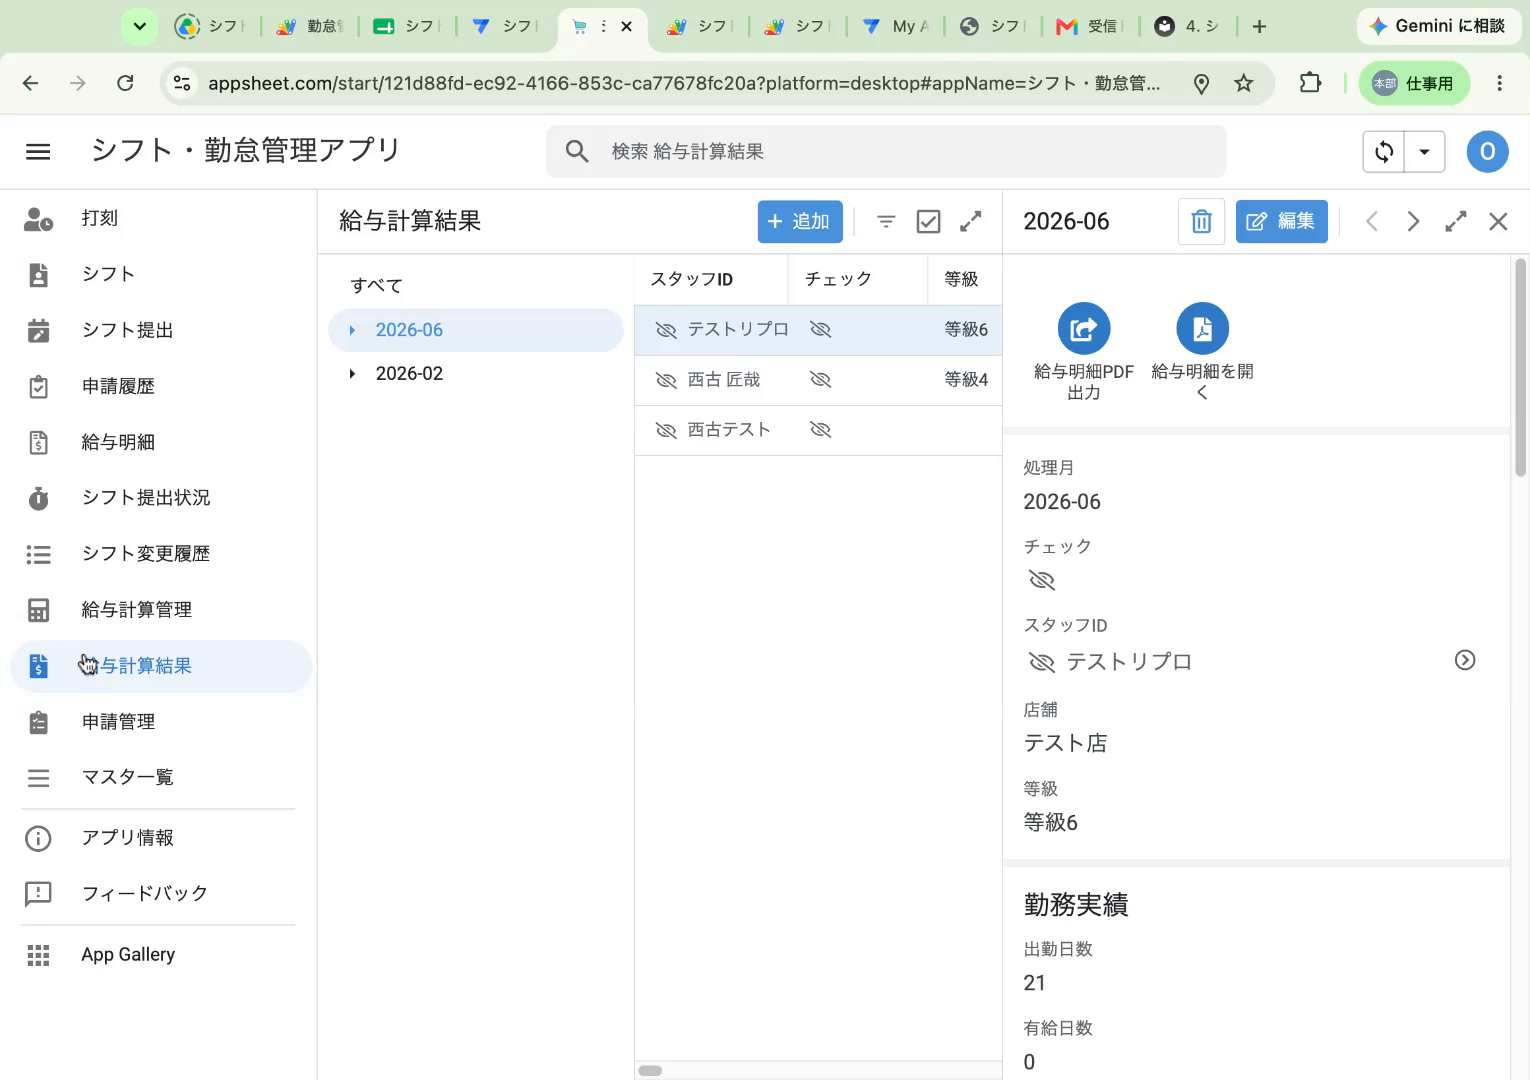The width and height of the screenshot is (1530, 1080).
Task: Go to previous record arrow
Action: [x=1372, y=221]
